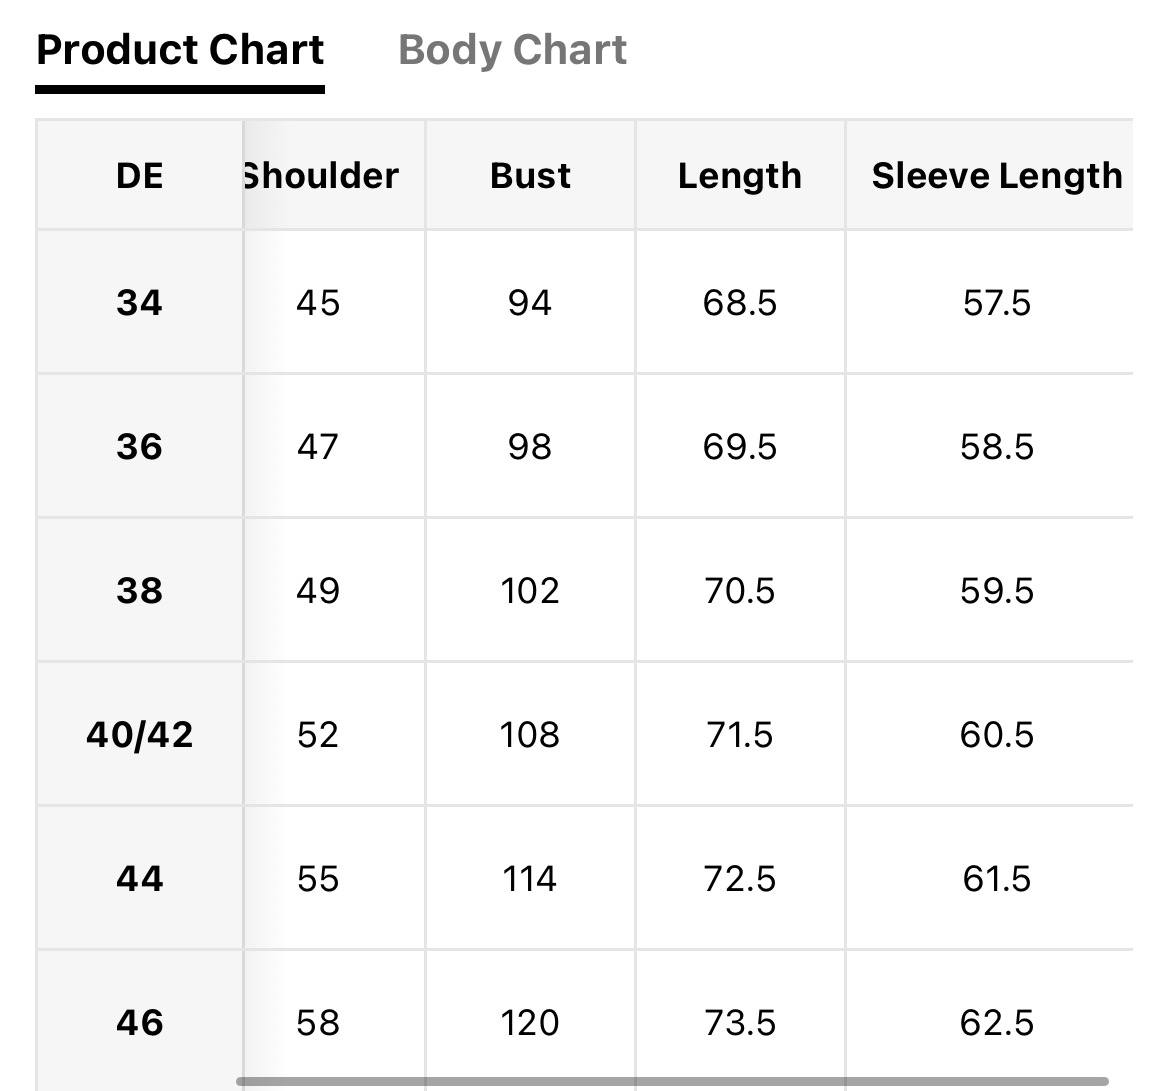Viewport: 1169px width, 1091px height.
Task: Select the size 34 row label
Action: [x=139, y=303]
